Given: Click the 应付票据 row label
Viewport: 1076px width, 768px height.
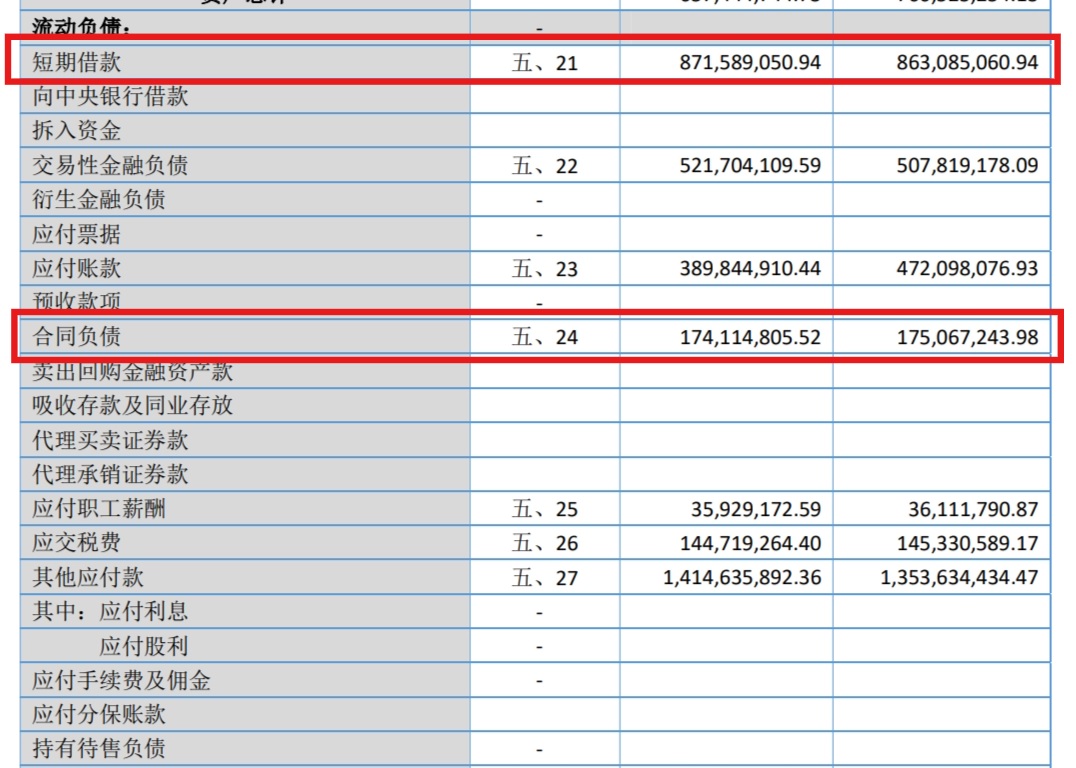Looking at the screenshot, I should point(76,234).
